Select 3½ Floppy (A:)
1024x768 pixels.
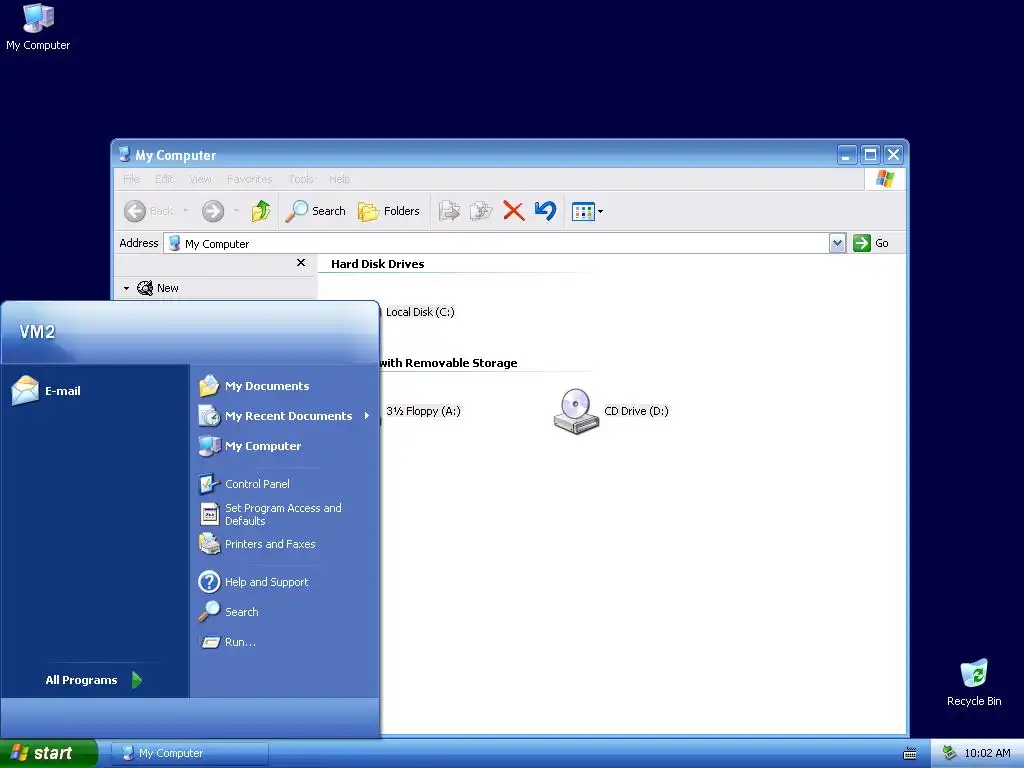click(423, 411)
